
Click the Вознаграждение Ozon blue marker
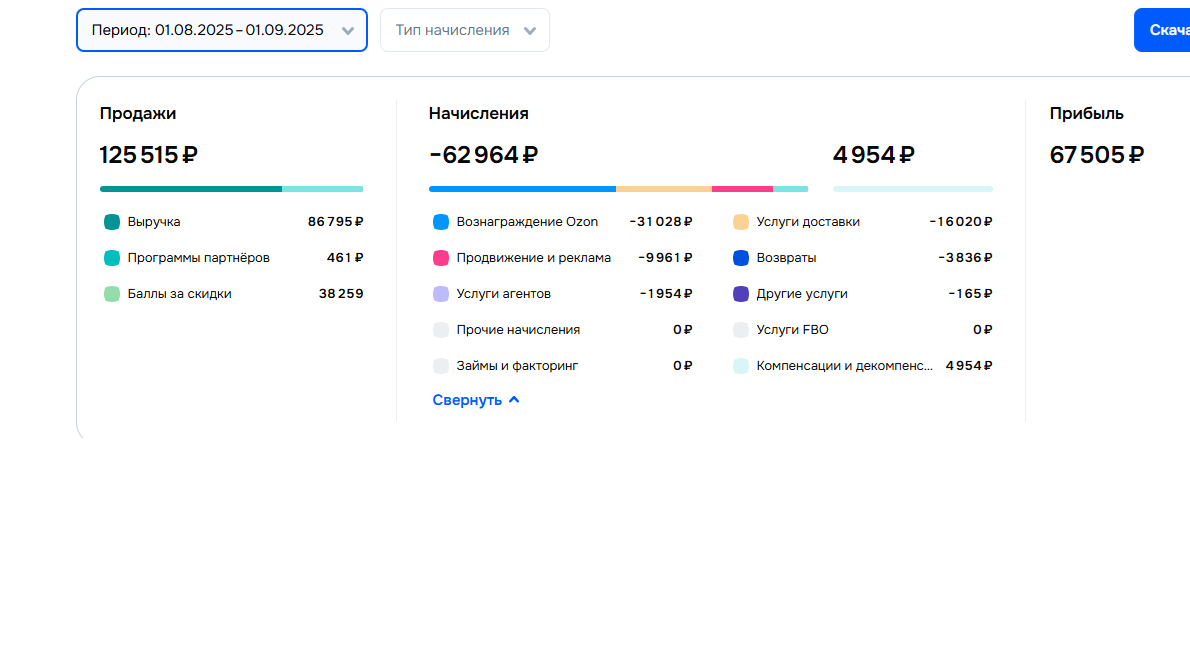pyautogui.click(x=441, y=222)
